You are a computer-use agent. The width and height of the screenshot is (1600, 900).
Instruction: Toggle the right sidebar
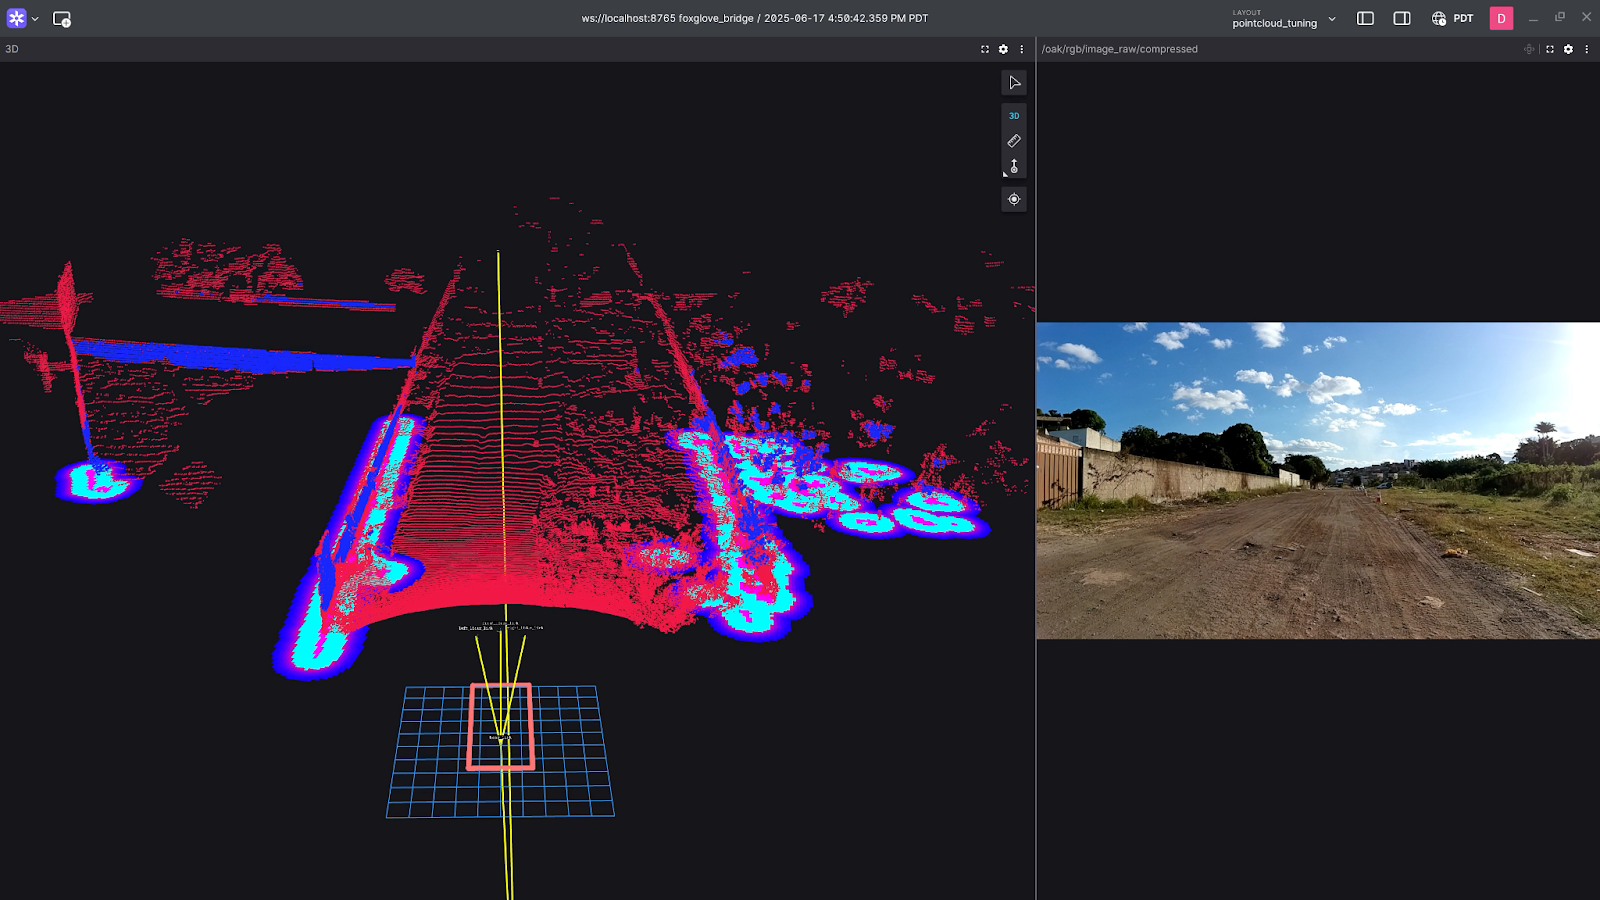click(x=1402, y=19)
